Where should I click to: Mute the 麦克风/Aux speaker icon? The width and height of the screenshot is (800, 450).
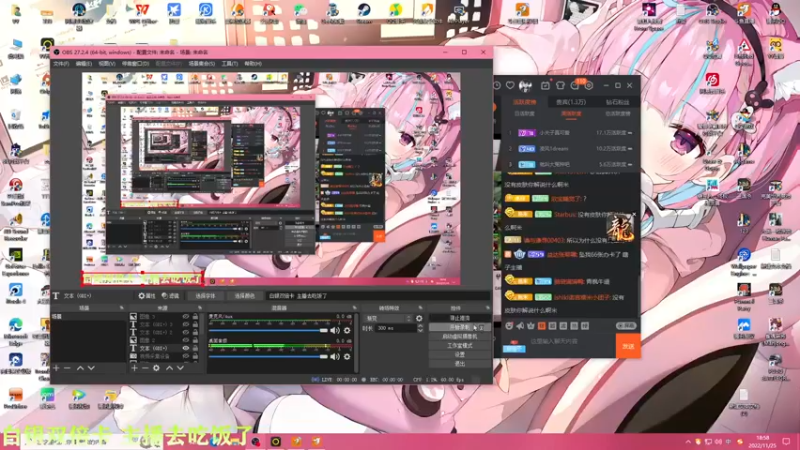coord(335,331)
